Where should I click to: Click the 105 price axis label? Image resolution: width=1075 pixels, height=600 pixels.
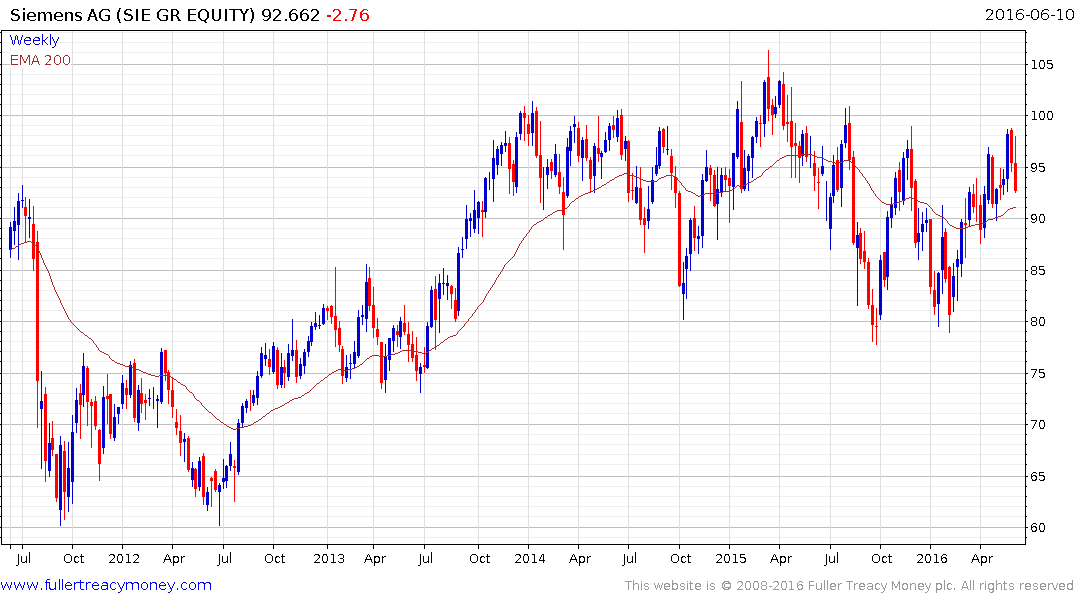click(1041, 64)
